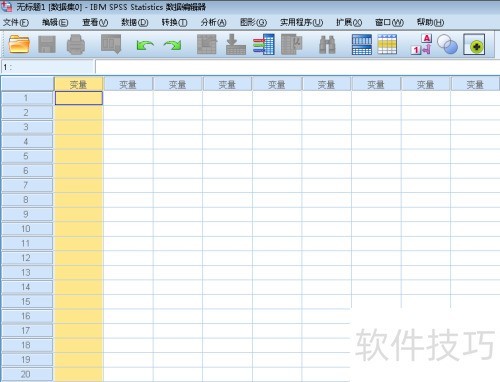Open the 查看(V) menu
This screenshot has height=382, width=500.
click(x=95, y=22)
